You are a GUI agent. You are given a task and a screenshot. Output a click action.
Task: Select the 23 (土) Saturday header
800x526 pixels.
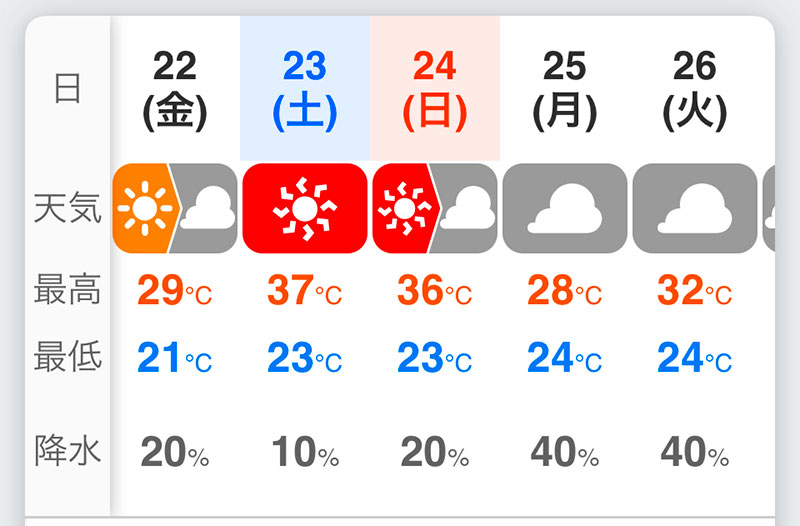click(305, 90)
